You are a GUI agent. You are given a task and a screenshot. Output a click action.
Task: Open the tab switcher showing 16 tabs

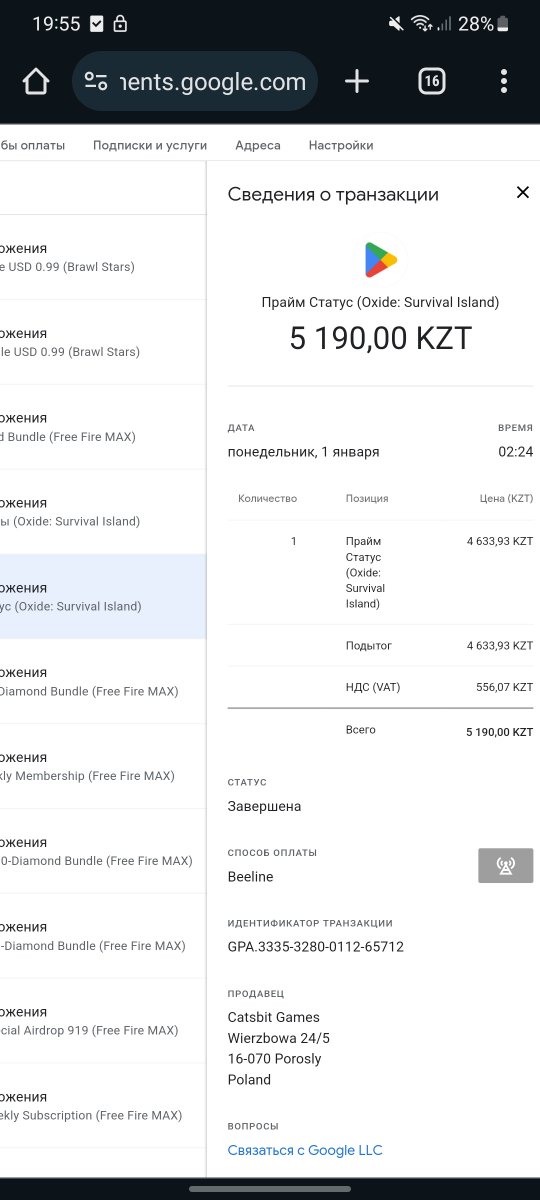431,82
